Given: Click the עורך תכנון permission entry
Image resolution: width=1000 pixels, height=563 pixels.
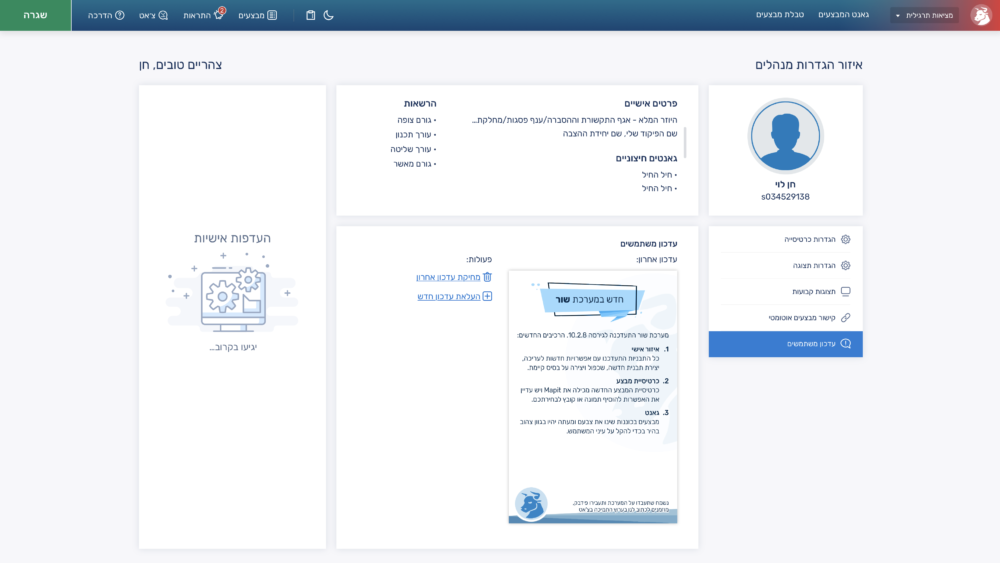Looking at the screenshot, I should [x=416, y=135].
